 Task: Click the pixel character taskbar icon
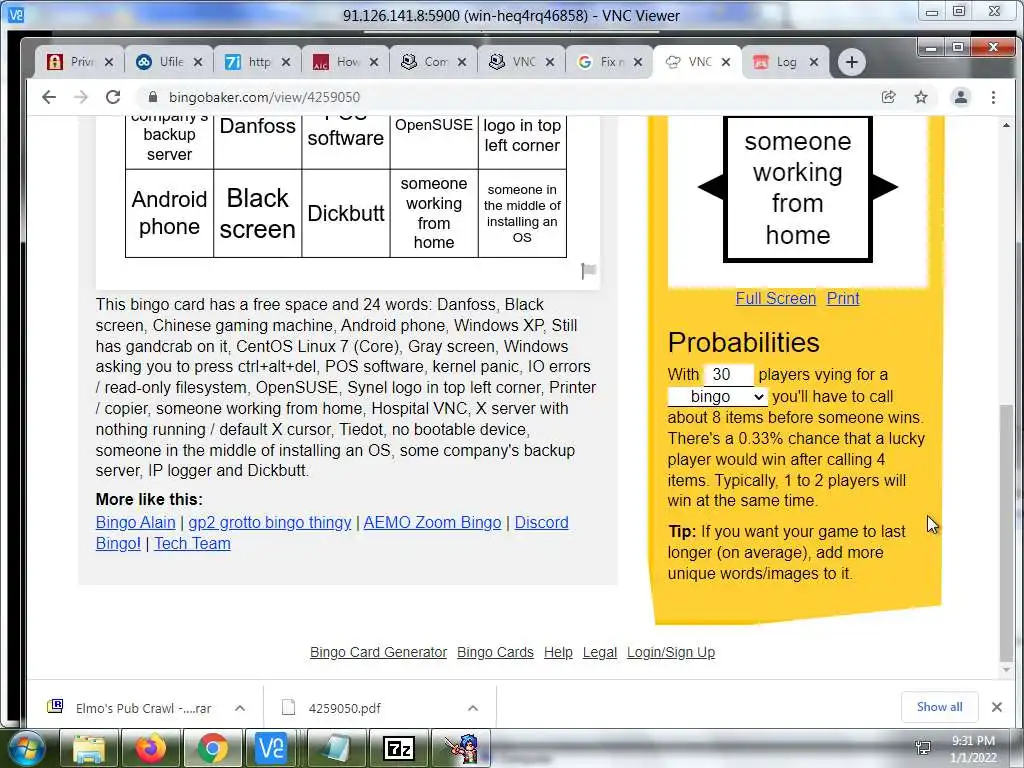[460, 748]
